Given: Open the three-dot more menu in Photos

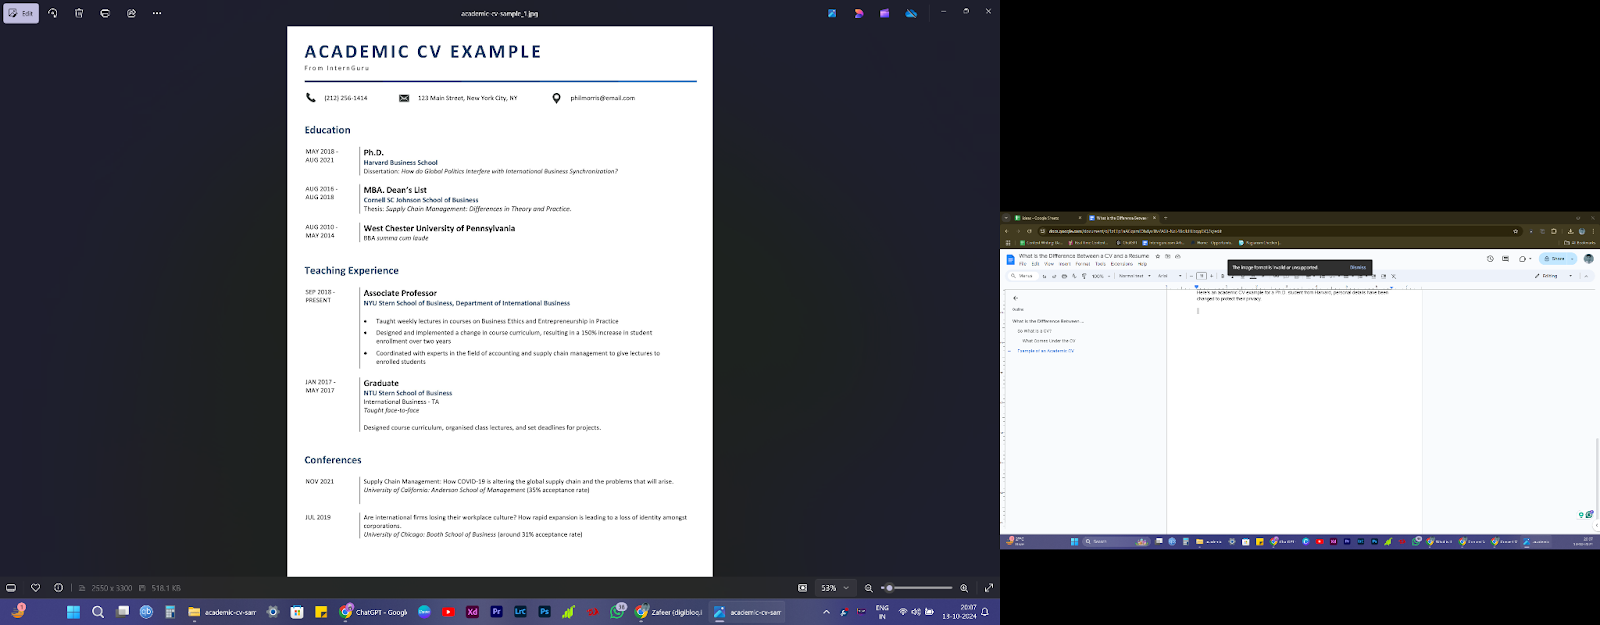Looking at the screenshot, I should (x=157, y=13).
